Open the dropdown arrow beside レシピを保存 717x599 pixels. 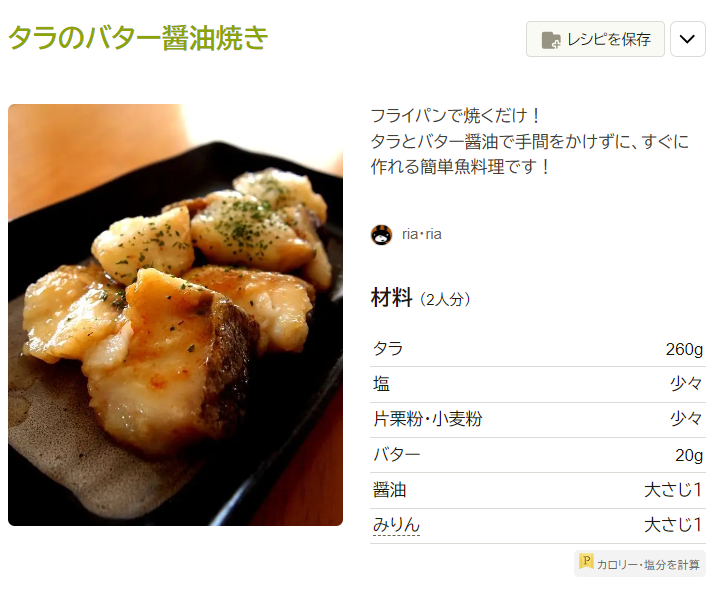tap(687, 39)
